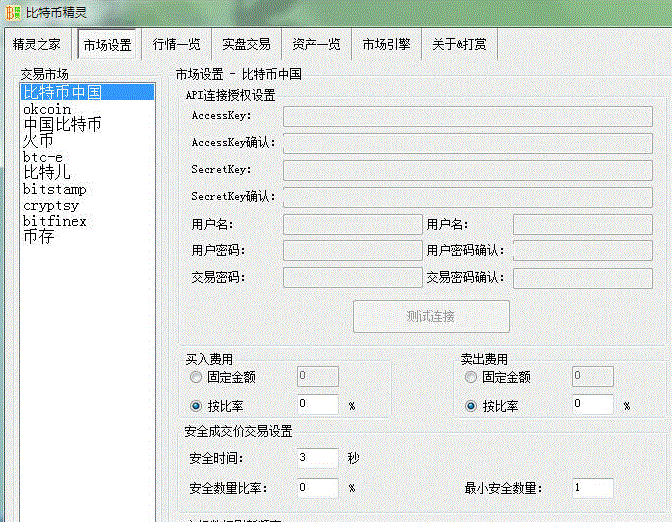Screen dimensions: 672x522
Task: Click the 比特币精灵 app icon in title bar
Action: click(12, 13)
